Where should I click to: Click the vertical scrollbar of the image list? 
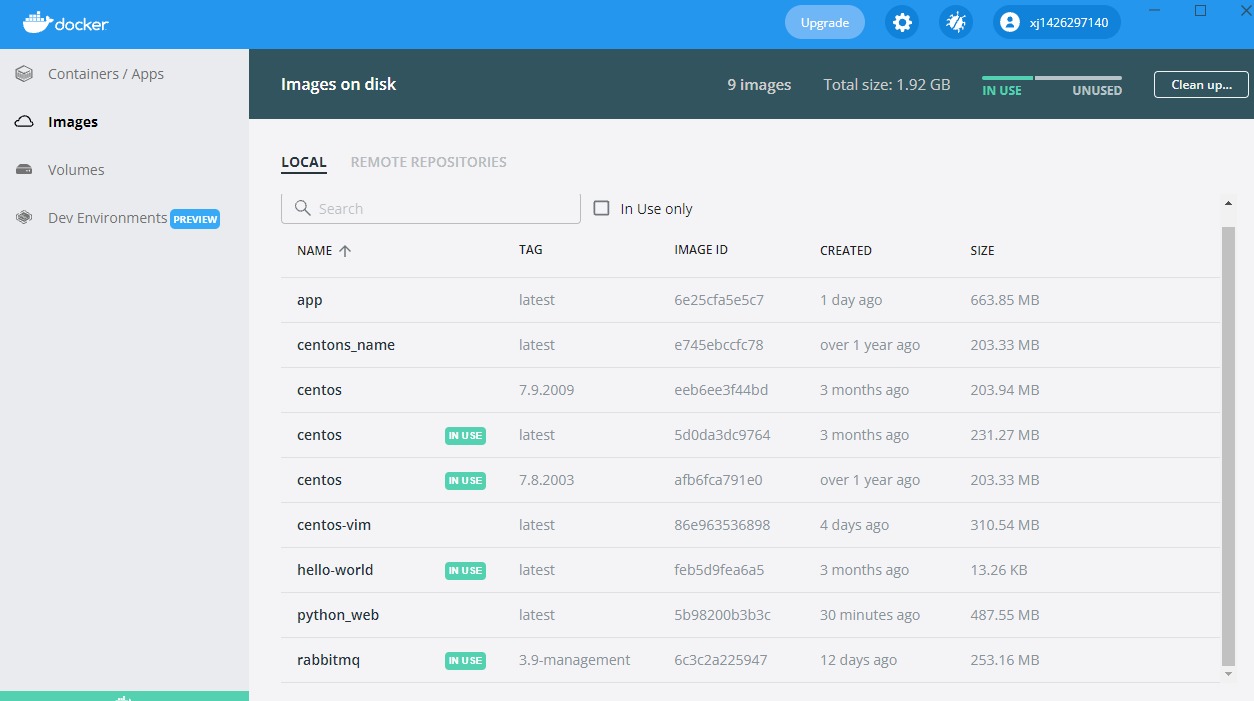pos(1229,445)
